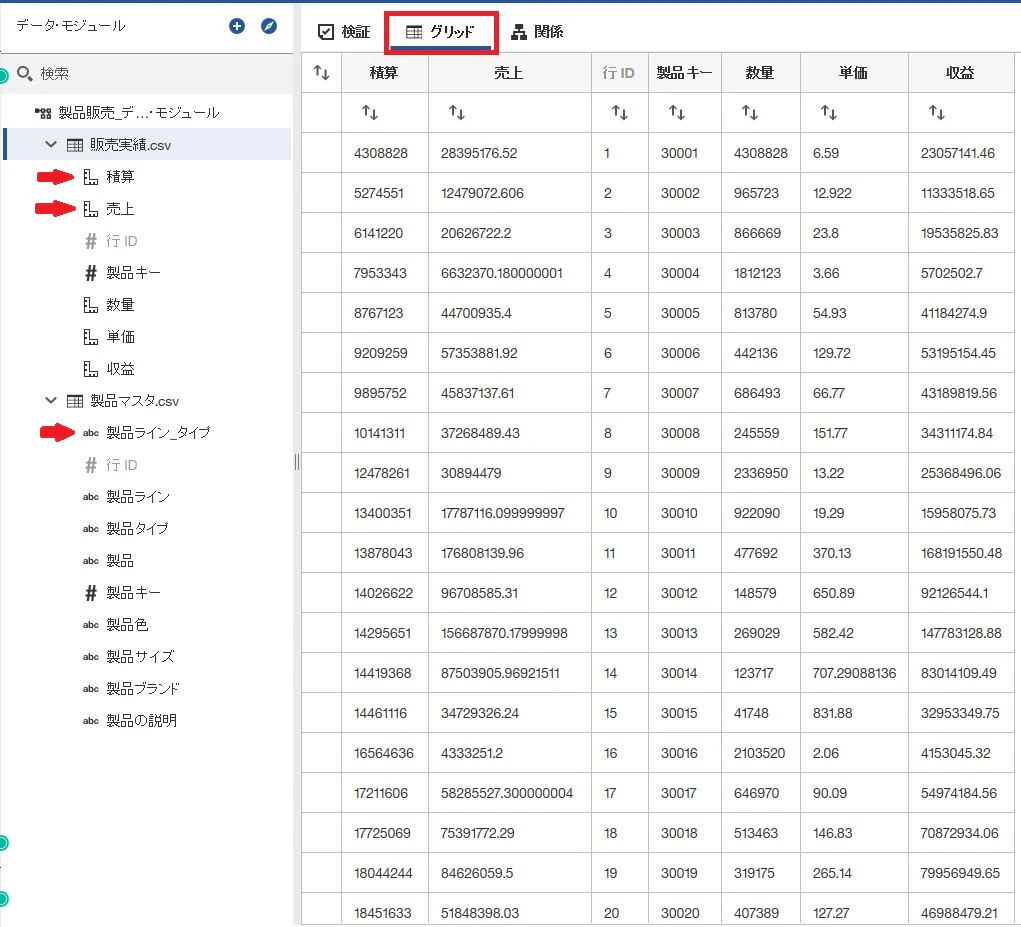Click the 収益 column header in the grid
Screen dimensions: 1021x927
[x=961, y=72]
